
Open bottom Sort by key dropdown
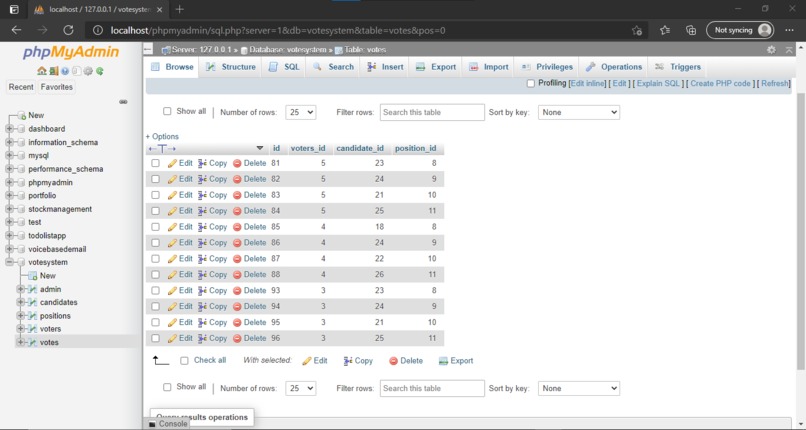click(579, 388)
